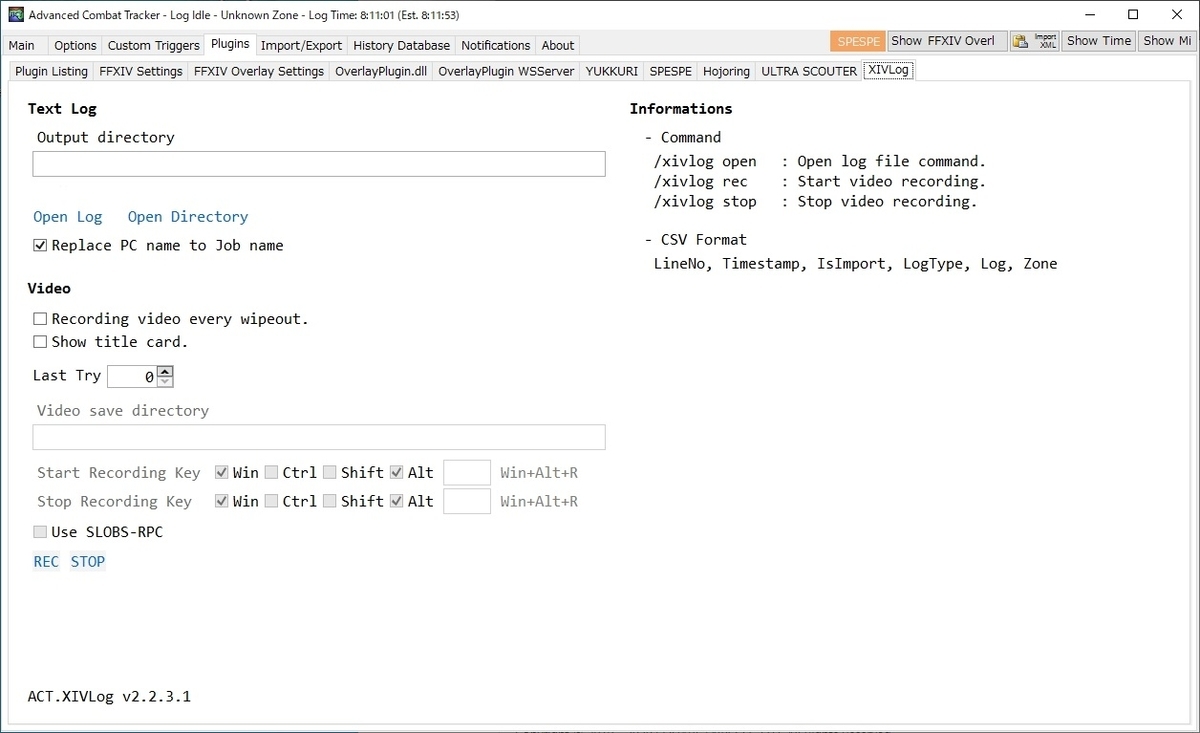Image resolution: width=1200 pixels, height=733 pixels.
Task: Enable the Use SLOBS-RPC checkbox
Action: coord(40,532)
